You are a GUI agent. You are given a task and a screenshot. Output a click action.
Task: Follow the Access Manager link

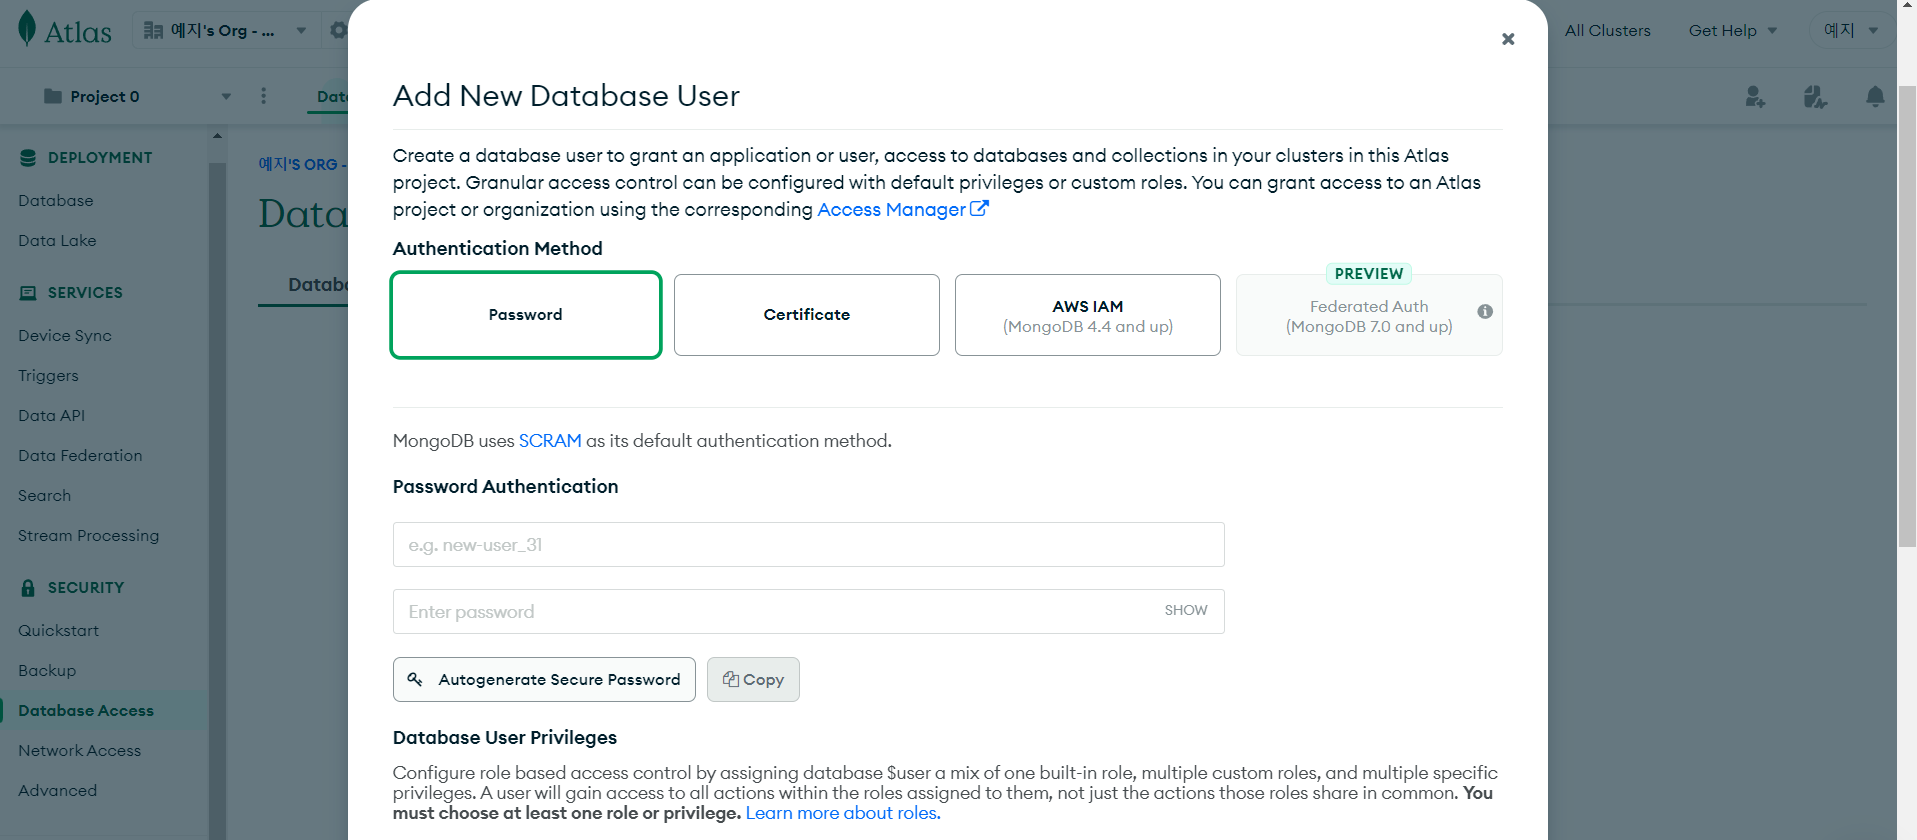(891, 209)
